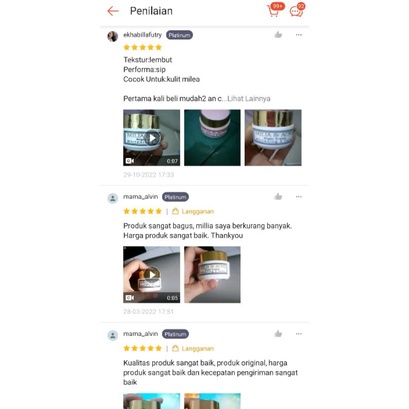Play the 0:05 review video
The height and width of the screenshot is (409, 409).
click(x=152, y=275)
